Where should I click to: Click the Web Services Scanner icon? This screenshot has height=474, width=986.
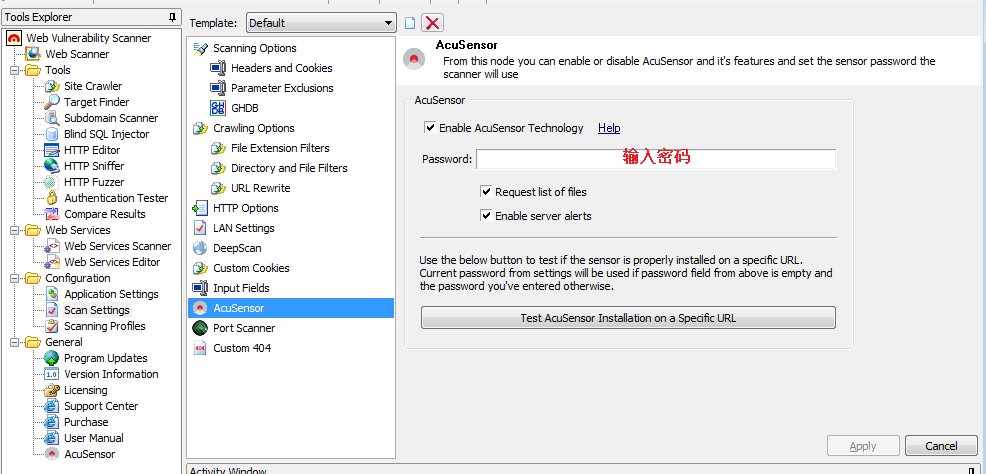[x=52, y=246]
